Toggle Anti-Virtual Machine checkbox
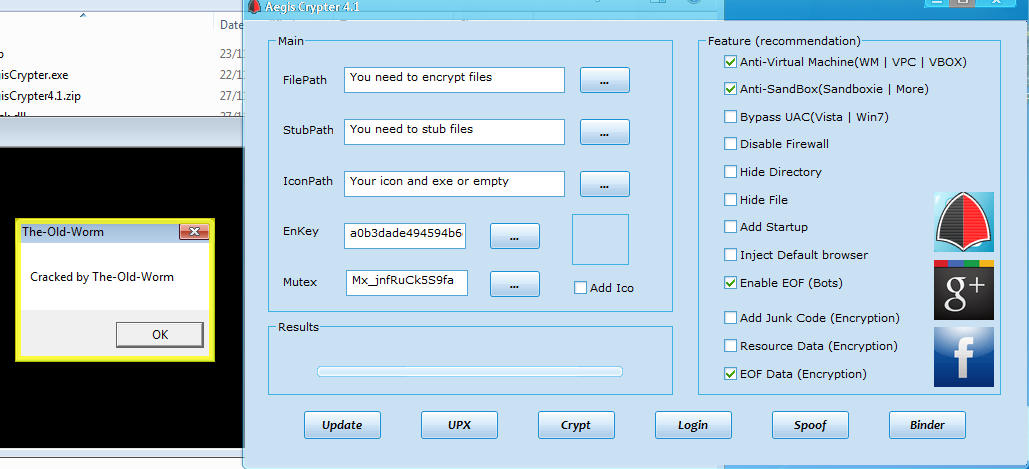 730,62
